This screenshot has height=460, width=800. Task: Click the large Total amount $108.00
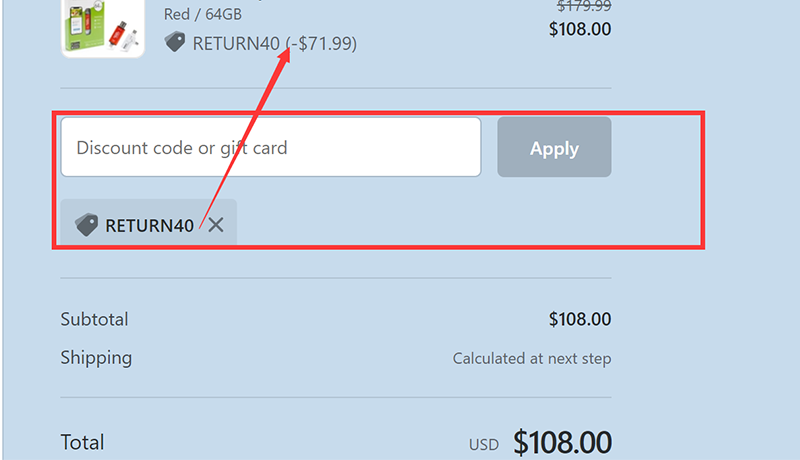pyautogui.click(x=562, y=442)
